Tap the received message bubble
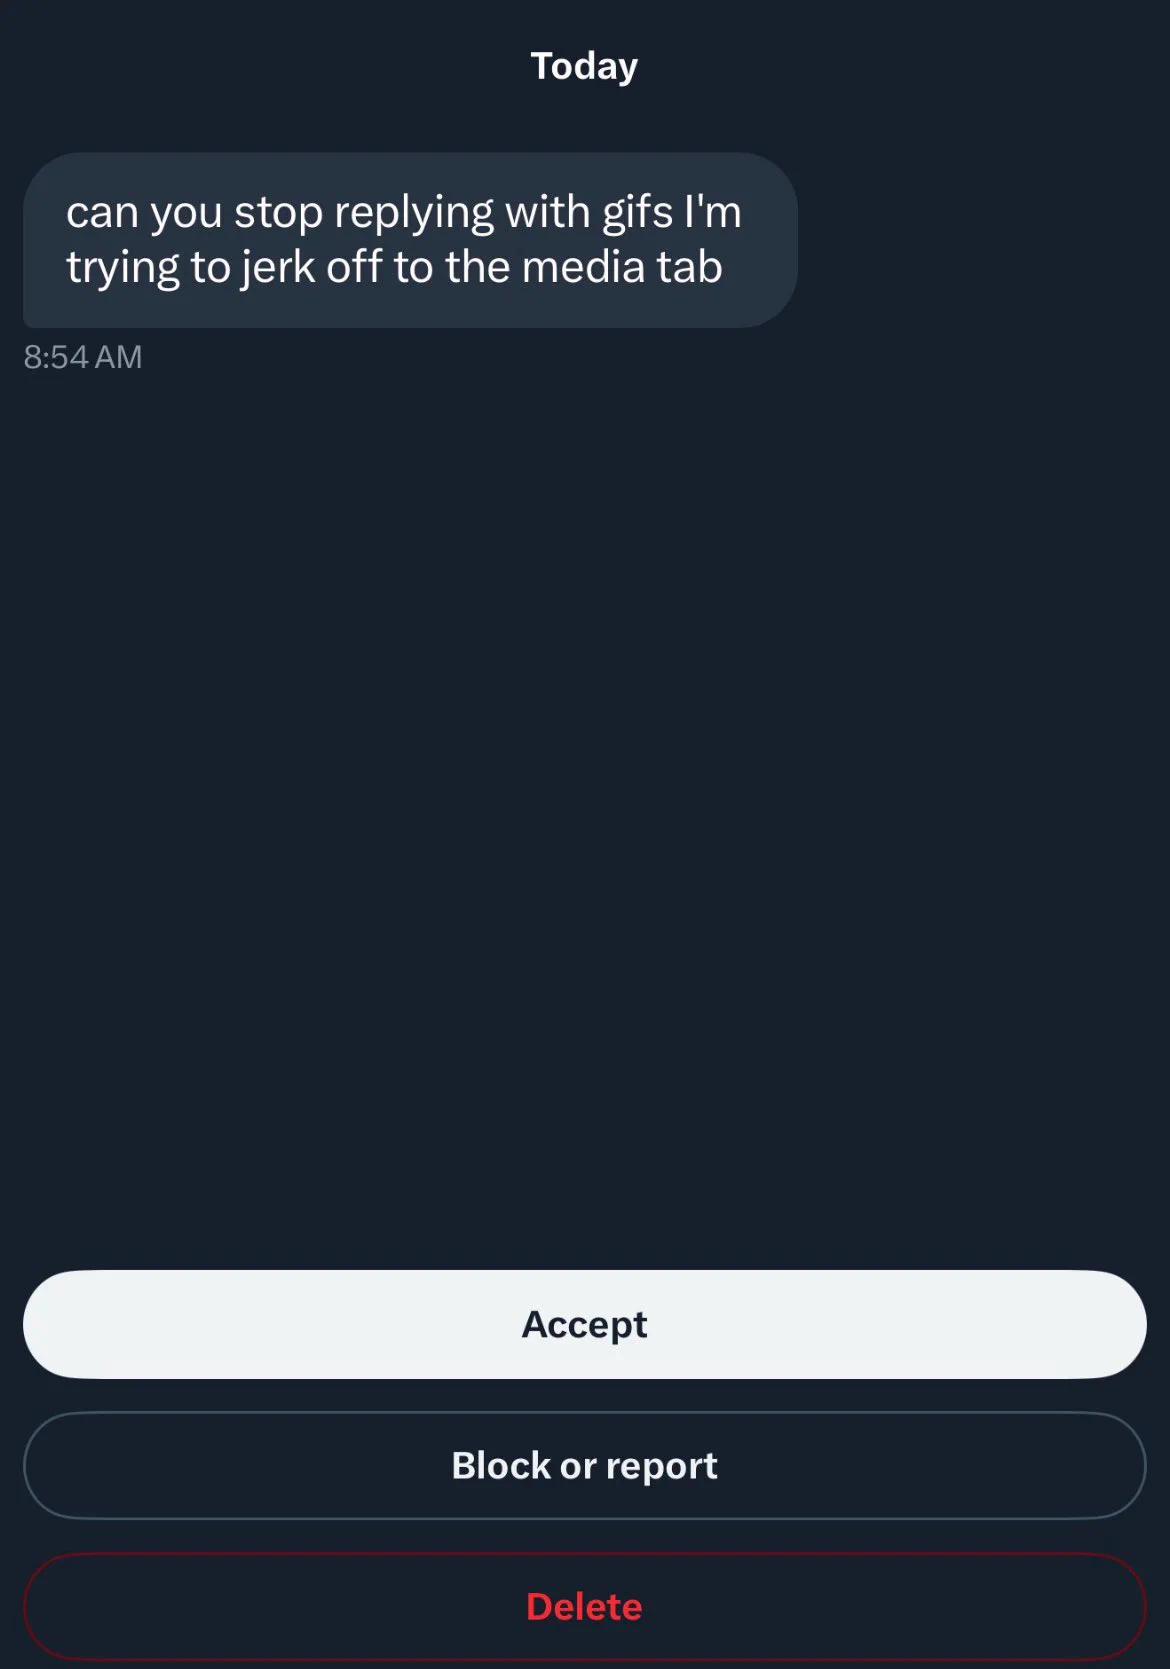The height and width of the screenshot is (1669, 1170). coord(410,240)
